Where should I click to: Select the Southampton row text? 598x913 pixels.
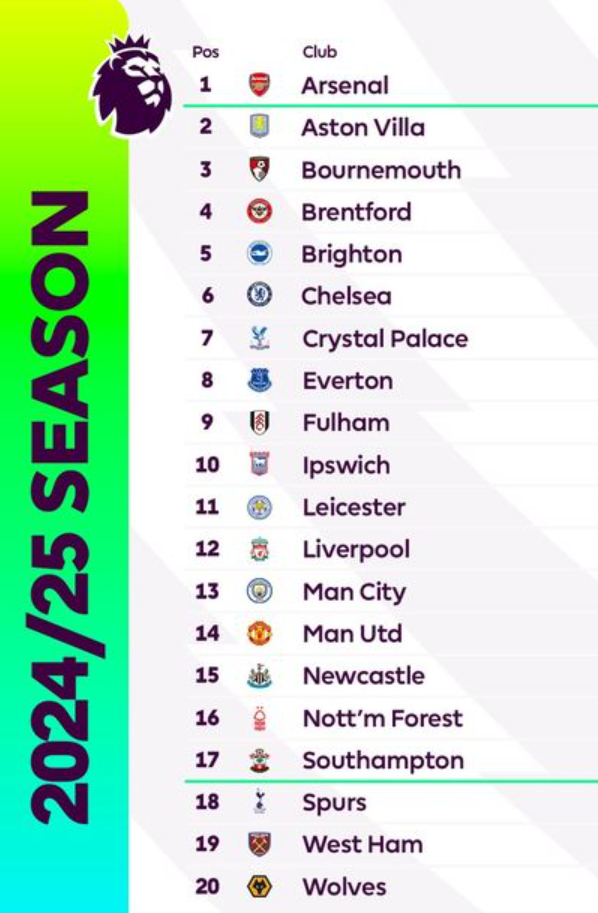(383, 761)
